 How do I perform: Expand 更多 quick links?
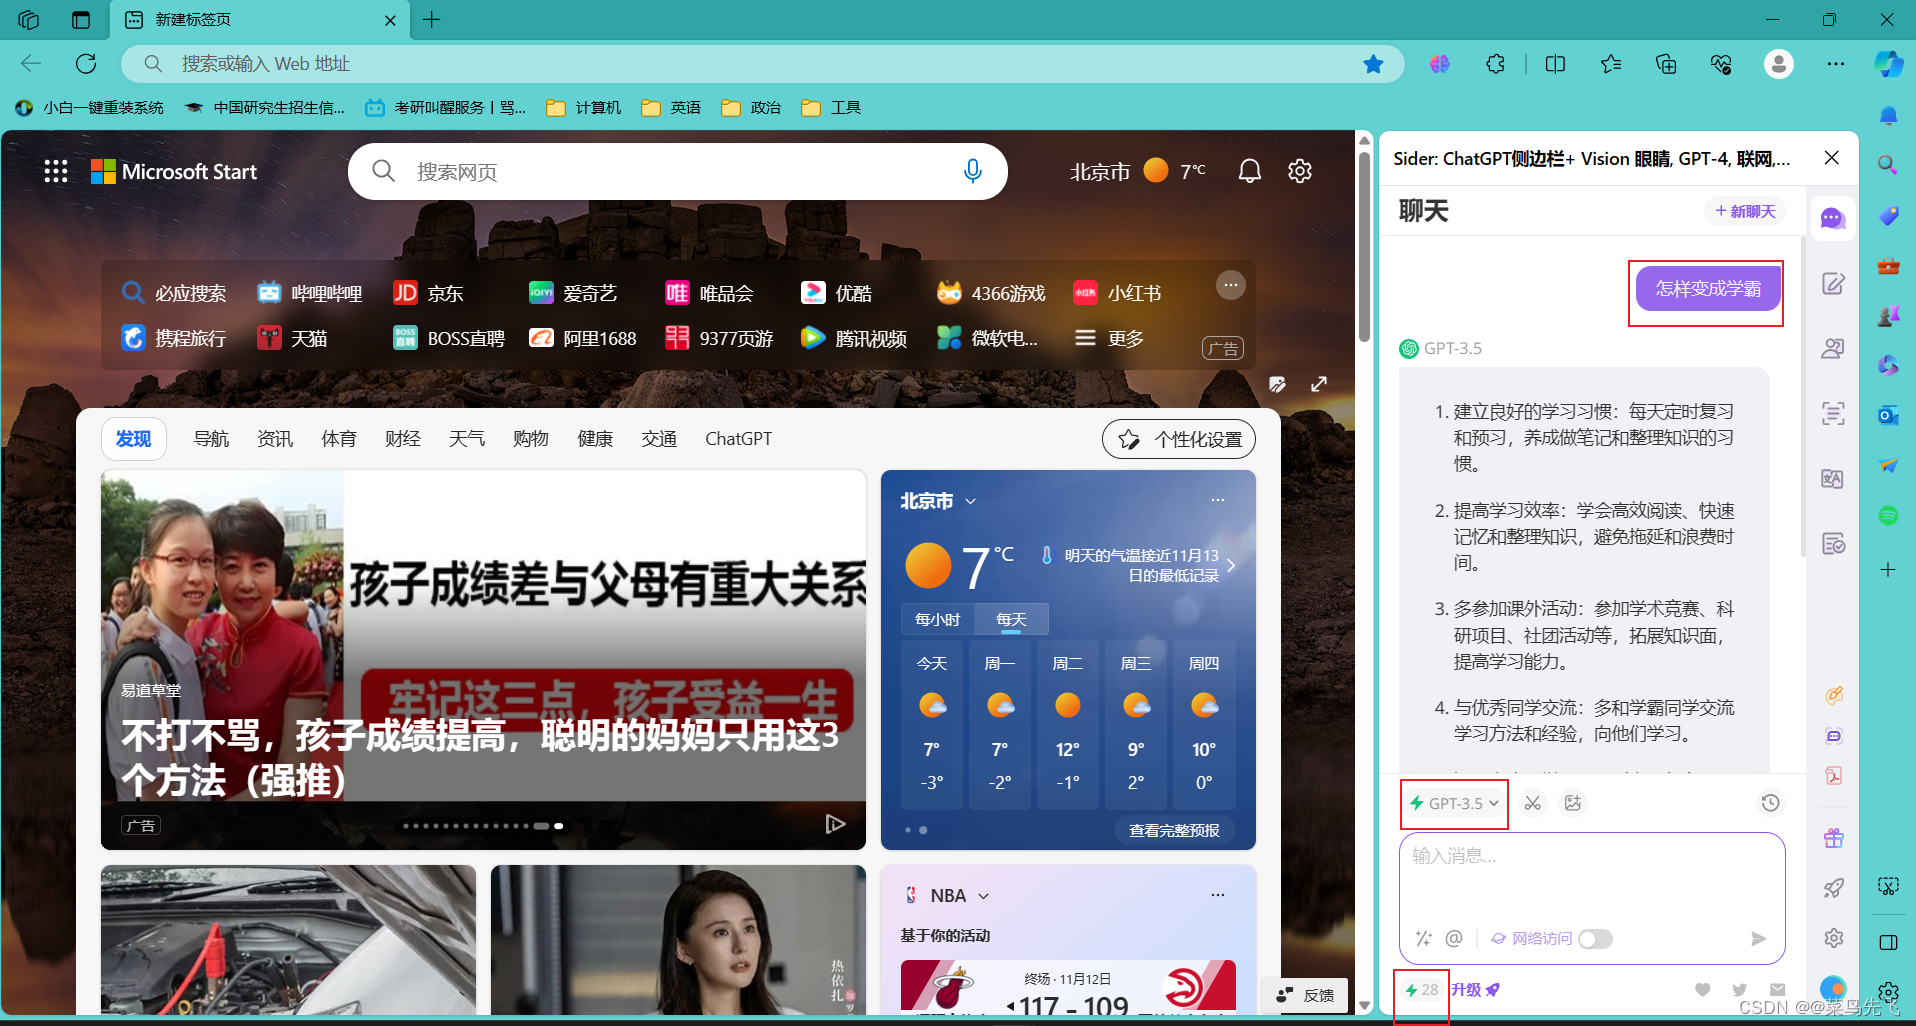(1109, 338)
